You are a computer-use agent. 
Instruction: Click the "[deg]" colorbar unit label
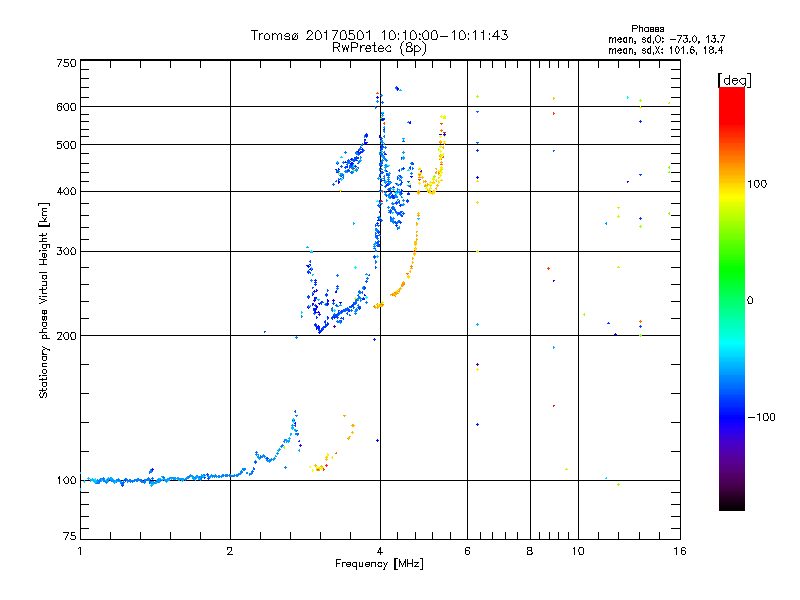tap(734, 80)
